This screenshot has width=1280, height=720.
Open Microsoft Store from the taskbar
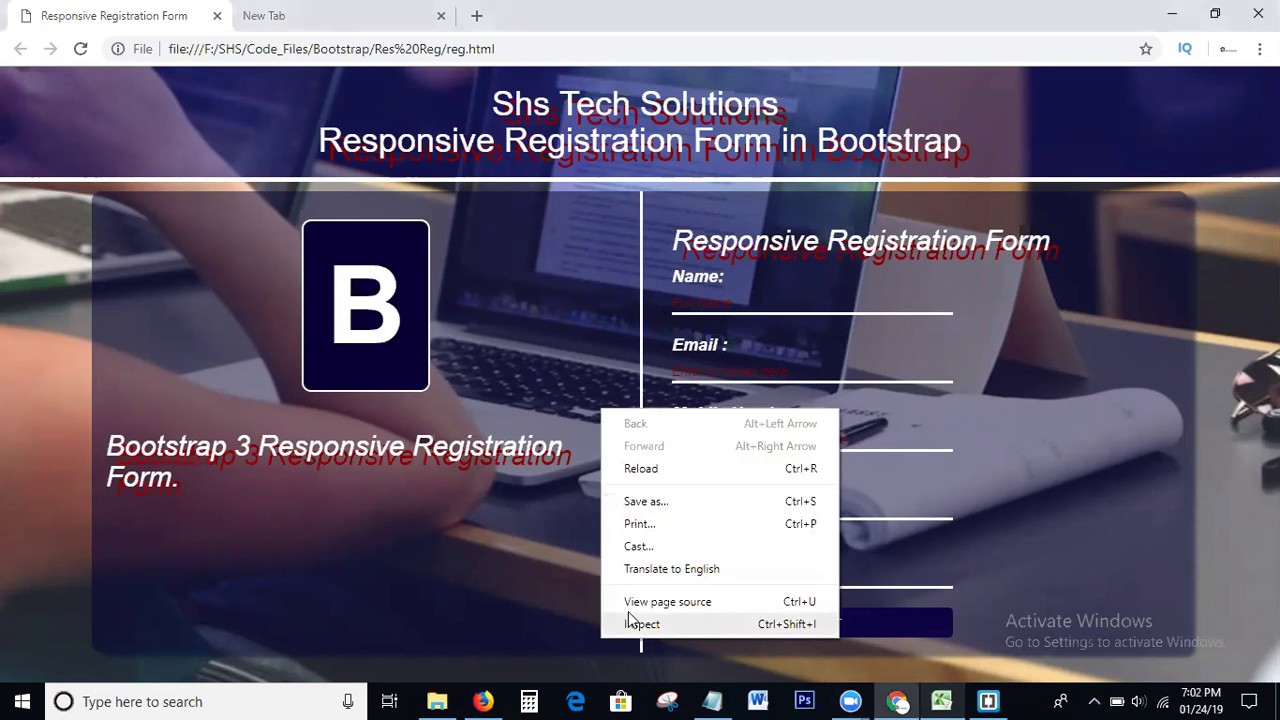coord(621,701)
